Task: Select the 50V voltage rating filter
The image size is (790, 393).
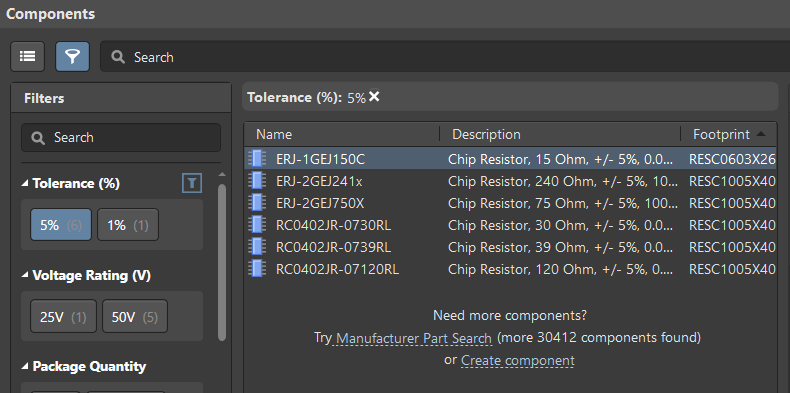Action: (135, 316)
